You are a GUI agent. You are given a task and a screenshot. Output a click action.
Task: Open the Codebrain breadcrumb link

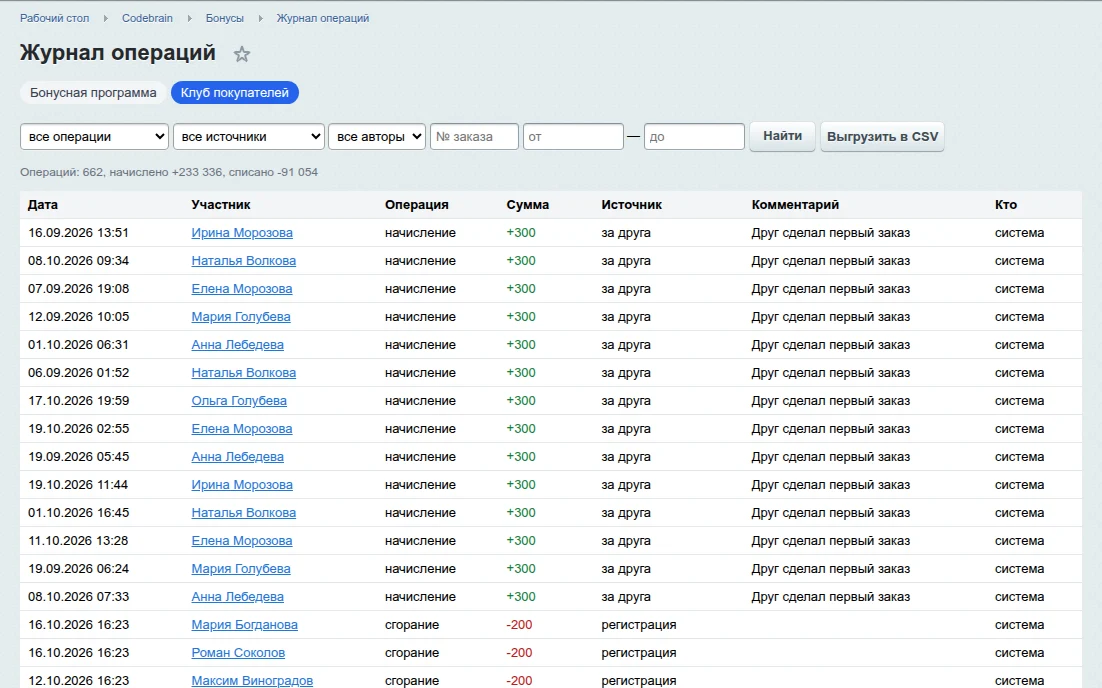(x=147, y=18)
